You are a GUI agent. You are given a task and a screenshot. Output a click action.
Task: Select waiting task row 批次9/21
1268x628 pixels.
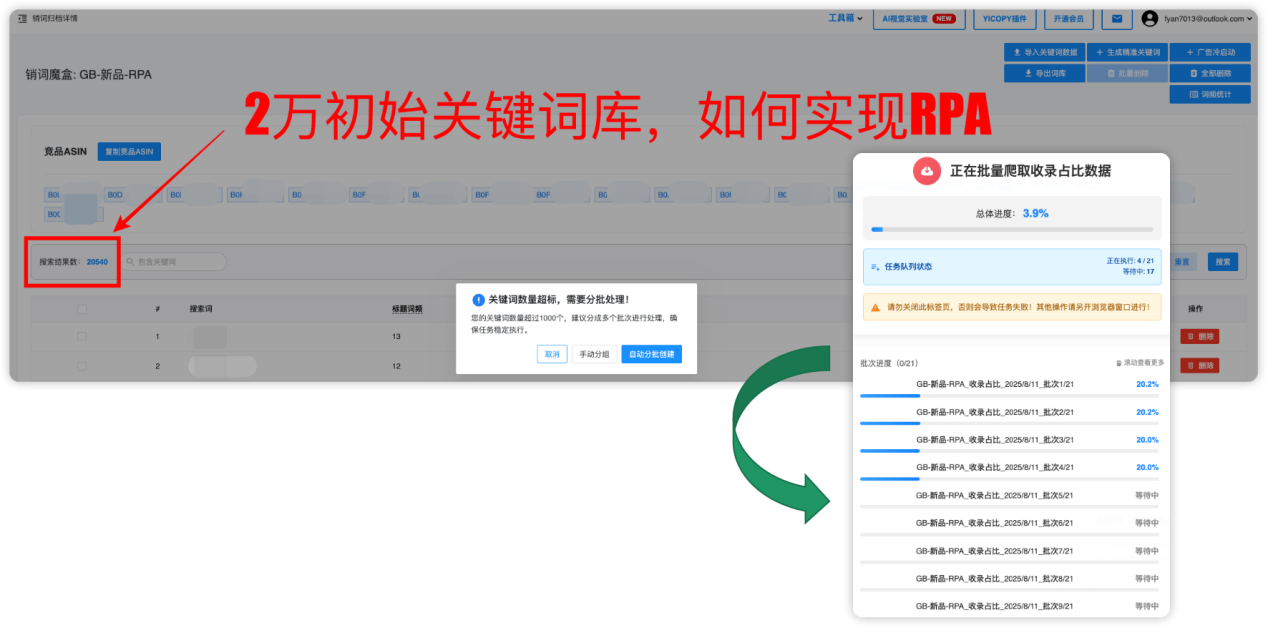click(1010, 608)
